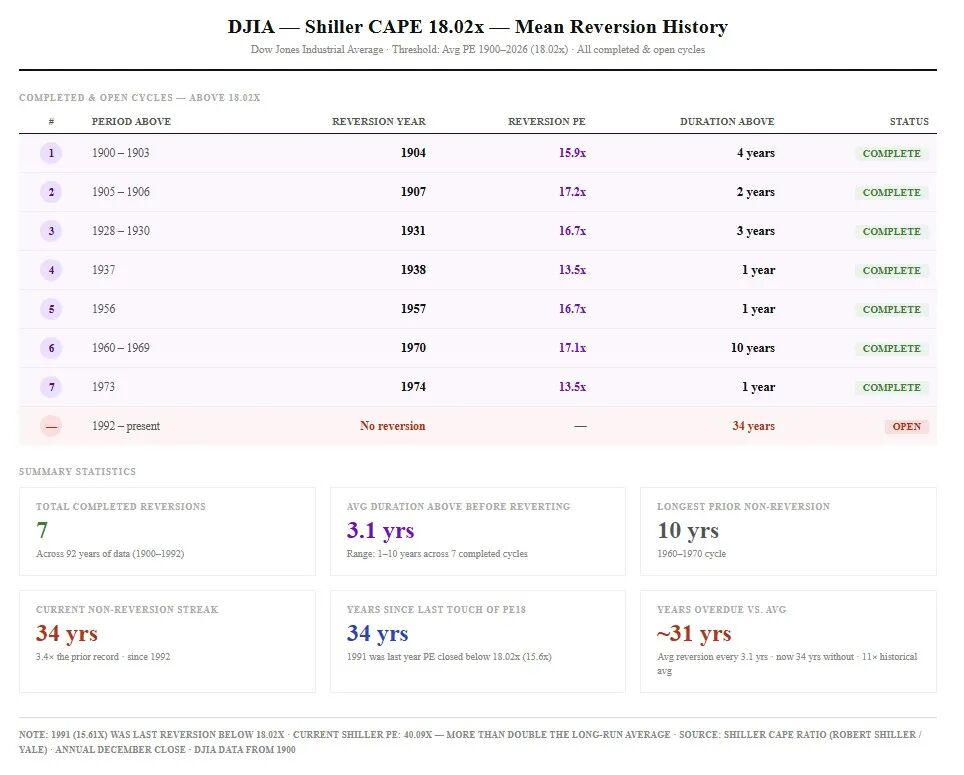
Task: Click the Reversion Year column header
Action: (x=378, y=121)
